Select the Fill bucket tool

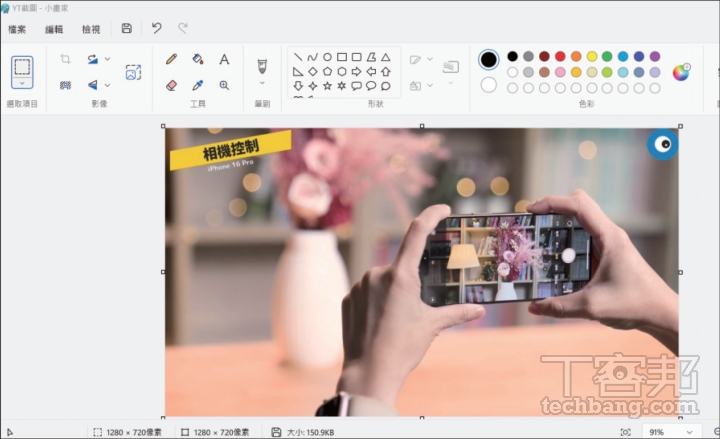[197, 59]
